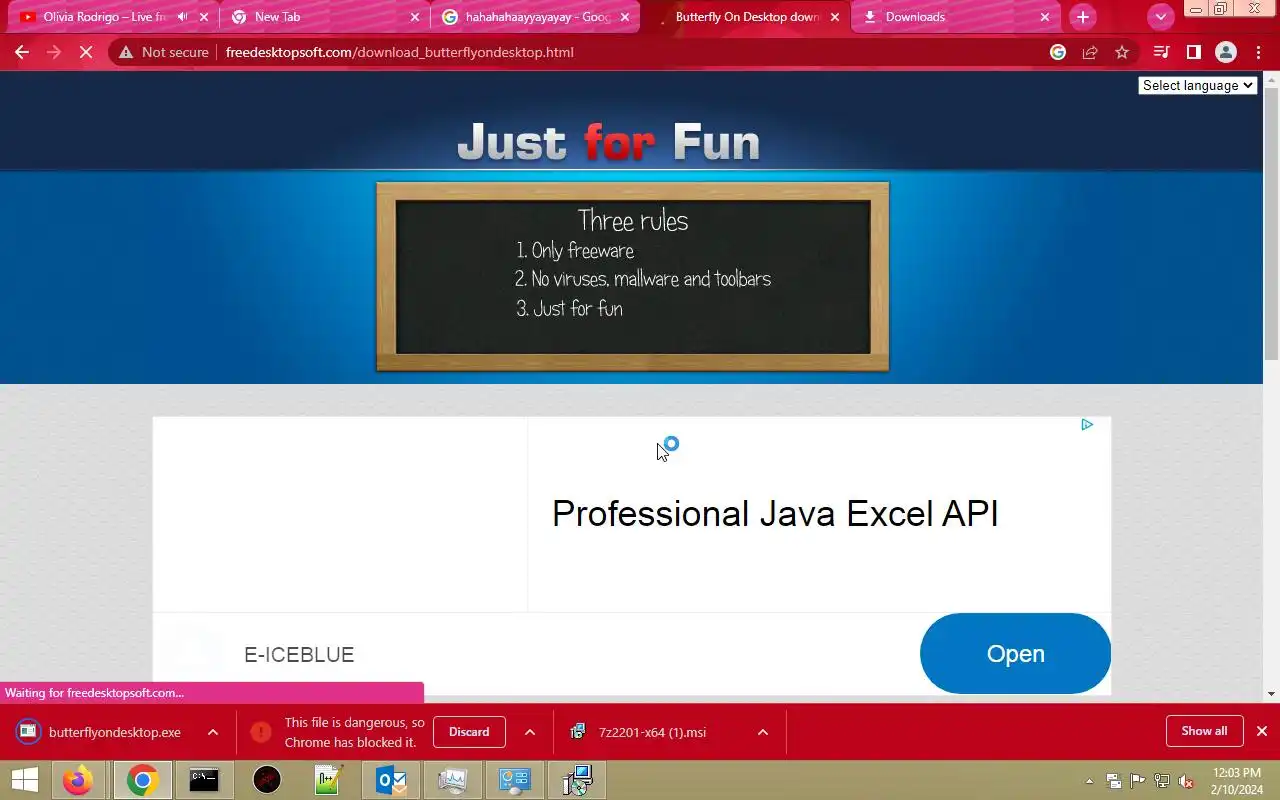Screen dimensions: 1280x800
Task: Open the installer icon in taskbar
Action: pyautogui.click(x=578, y=780)
